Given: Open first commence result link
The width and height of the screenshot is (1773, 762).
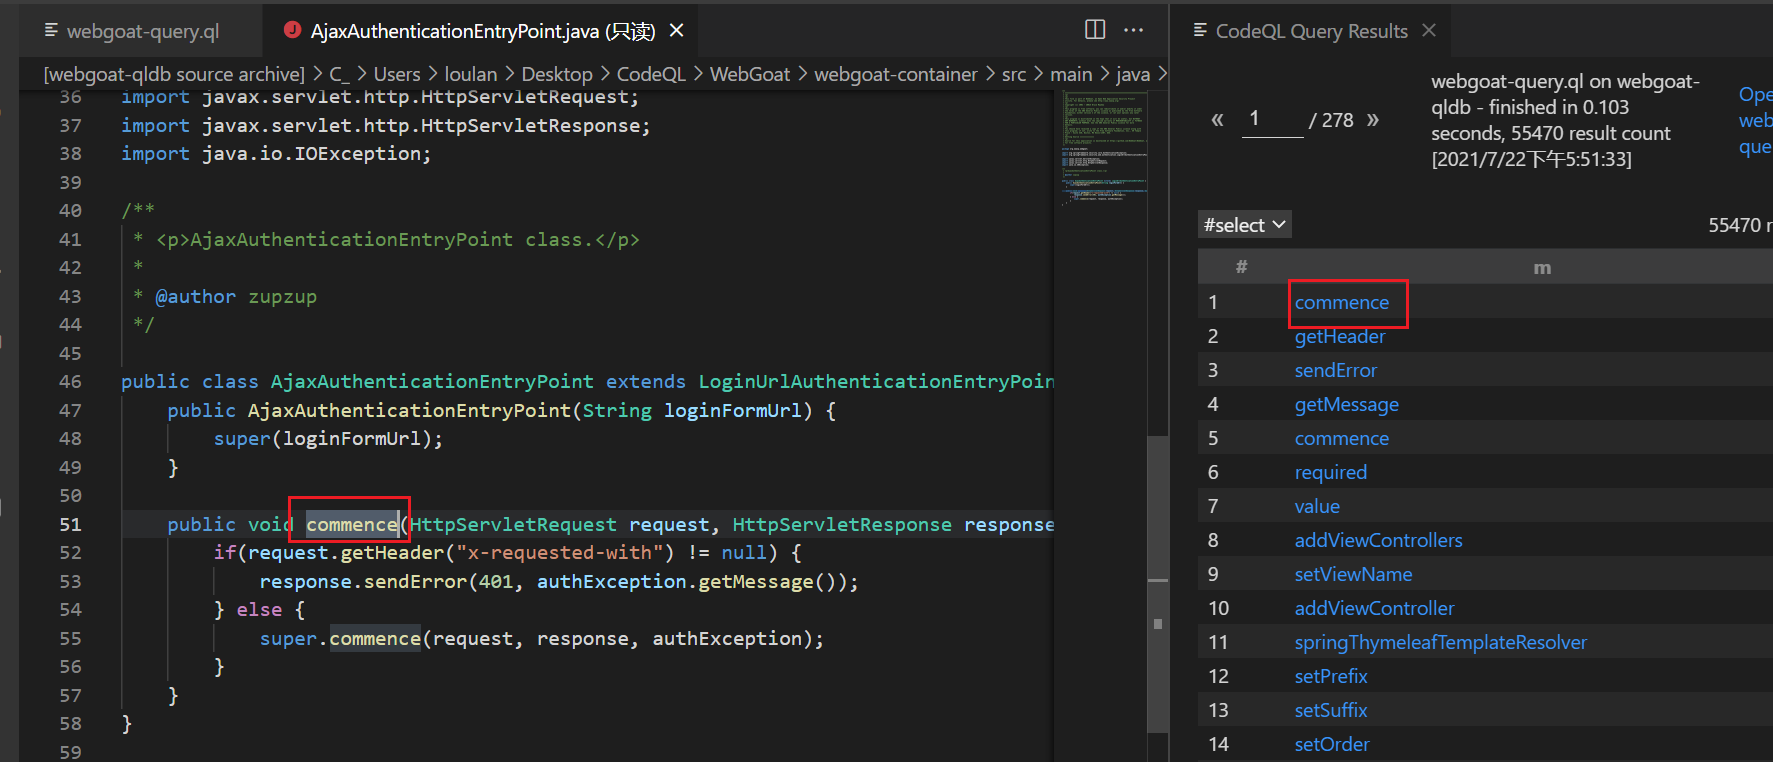Looking at the screenshot, I should [1341, 302].
